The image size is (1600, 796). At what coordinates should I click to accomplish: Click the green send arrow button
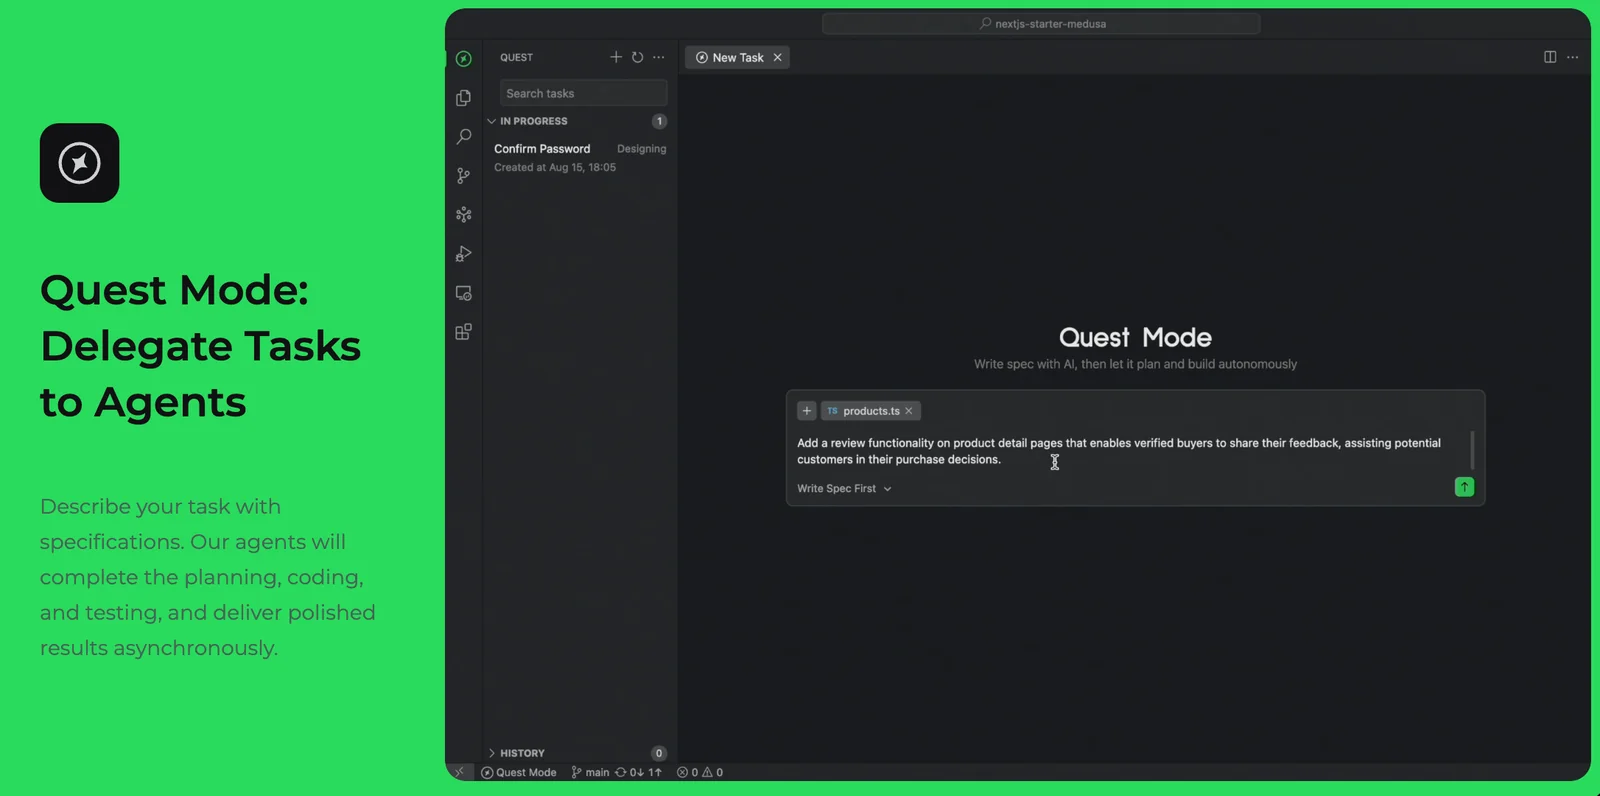click(x=1464, y=487)
